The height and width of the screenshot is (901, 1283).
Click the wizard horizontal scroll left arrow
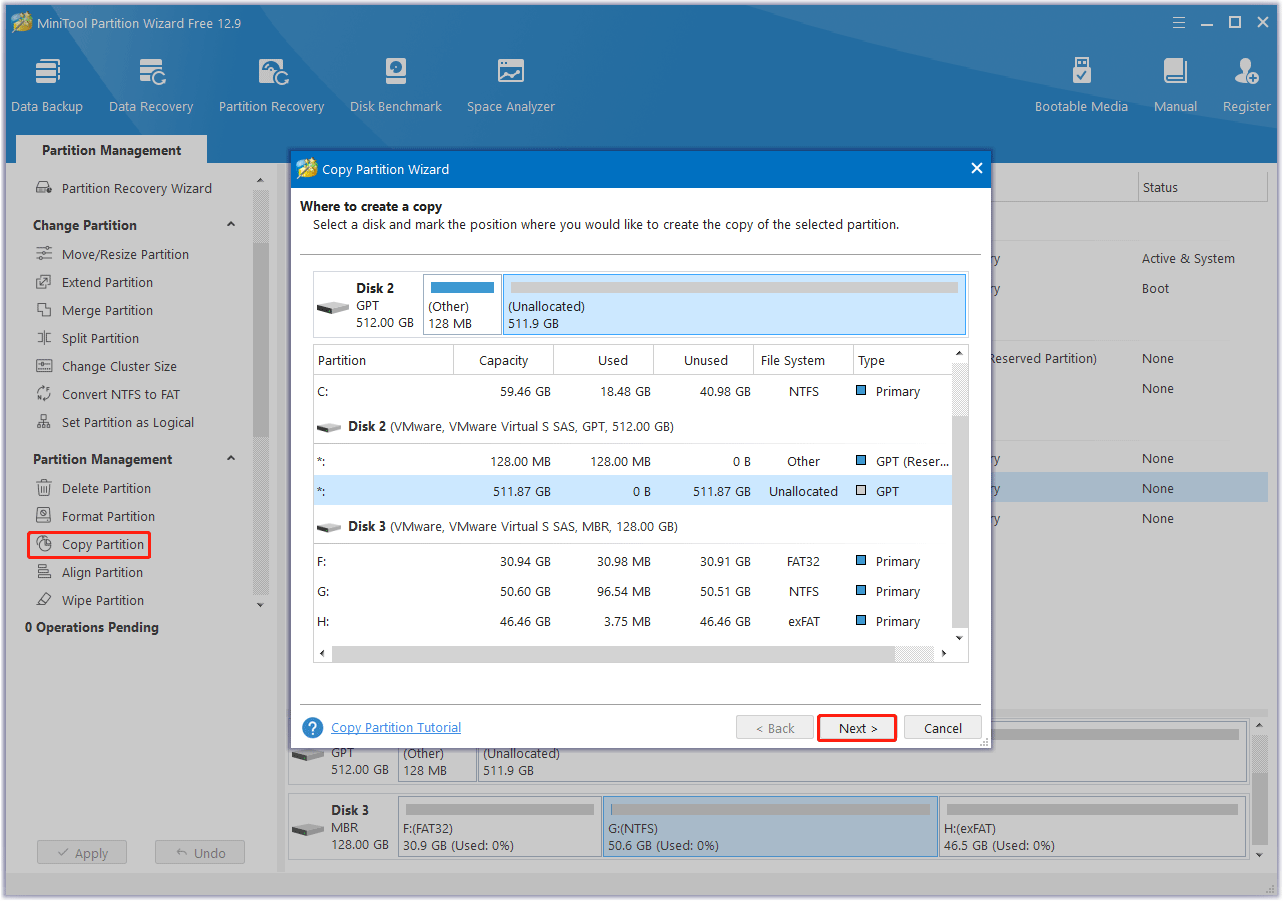pyautogui.click(x=323, y=654)
